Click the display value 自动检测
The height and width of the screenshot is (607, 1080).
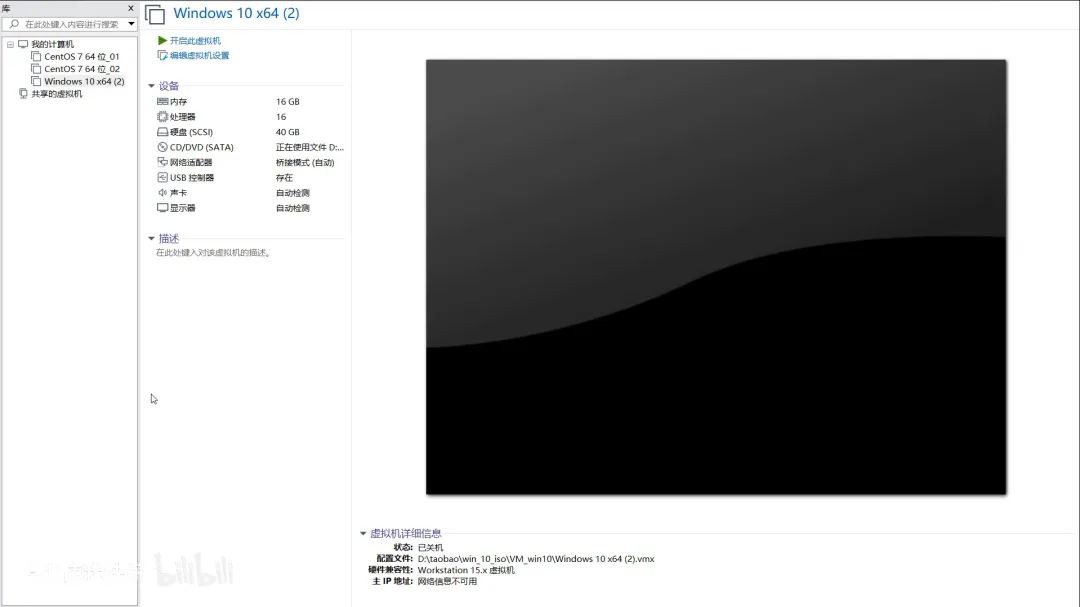tap(293, 208)
